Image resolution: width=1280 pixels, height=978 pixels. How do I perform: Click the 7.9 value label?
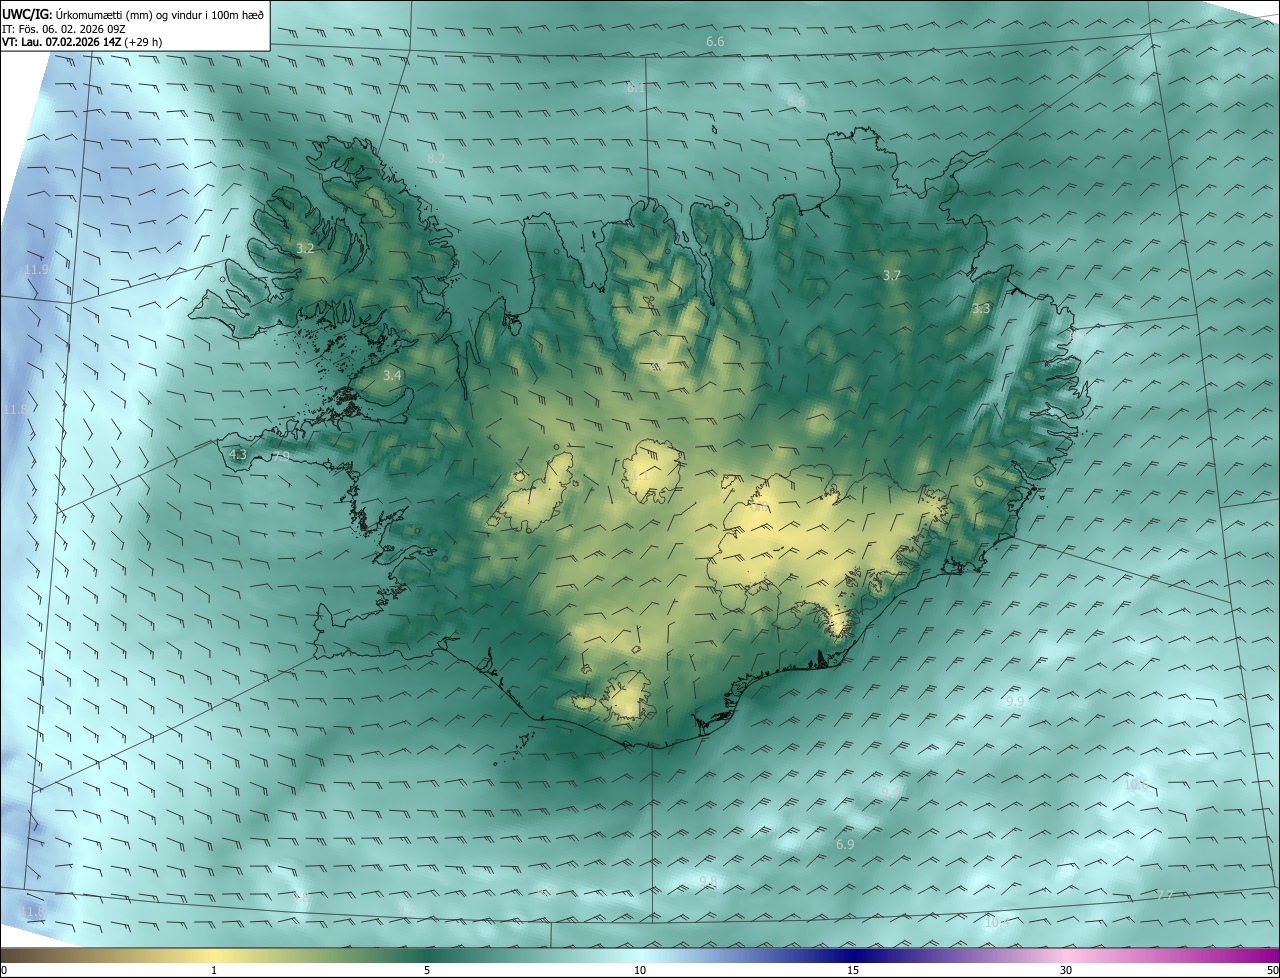pyautogui.click(x=281, y=457)
